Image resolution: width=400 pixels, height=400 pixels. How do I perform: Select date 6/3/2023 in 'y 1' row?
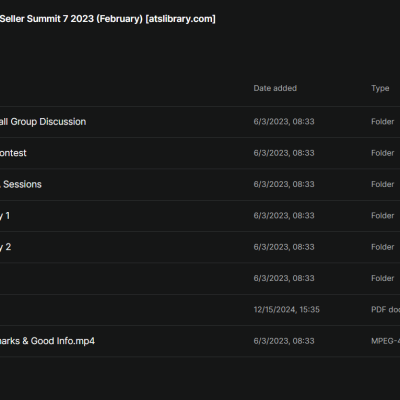tap(284, 216)
